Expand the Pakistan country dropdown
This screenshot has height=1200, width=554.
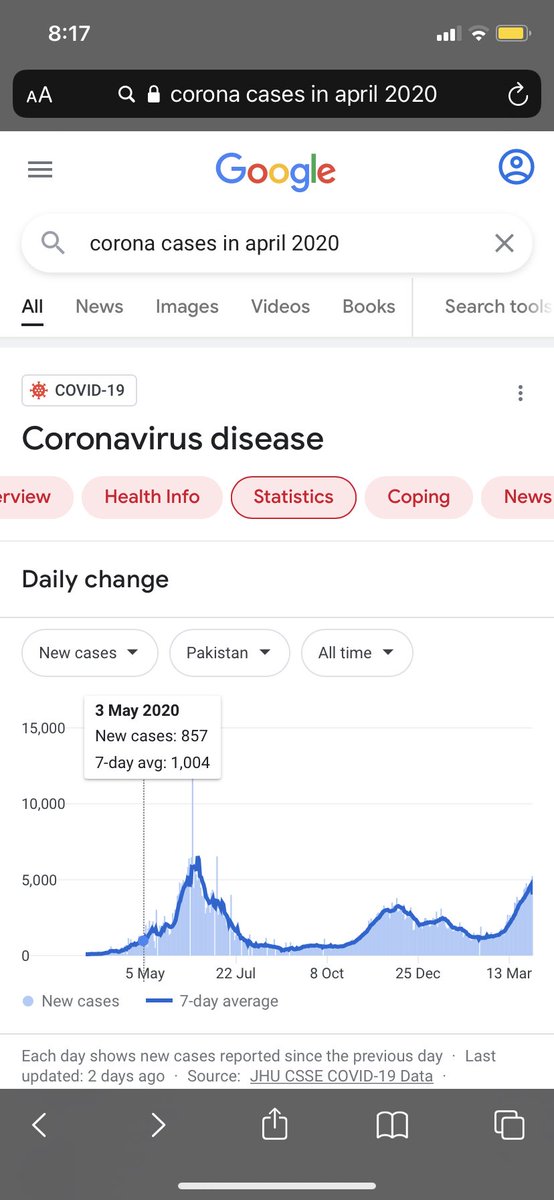[229, 653]
